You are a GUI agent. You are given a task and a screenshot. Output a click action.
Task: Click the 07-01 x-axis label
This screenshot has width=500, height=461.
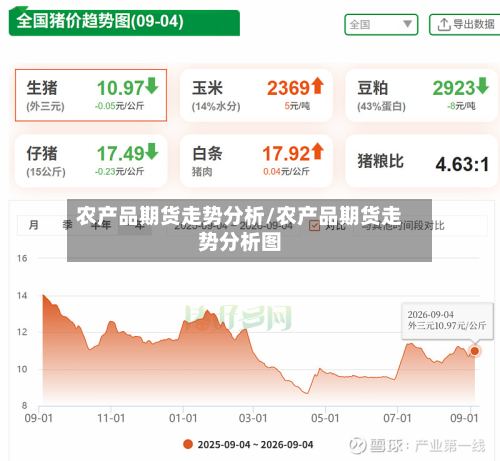pos(397,418)
